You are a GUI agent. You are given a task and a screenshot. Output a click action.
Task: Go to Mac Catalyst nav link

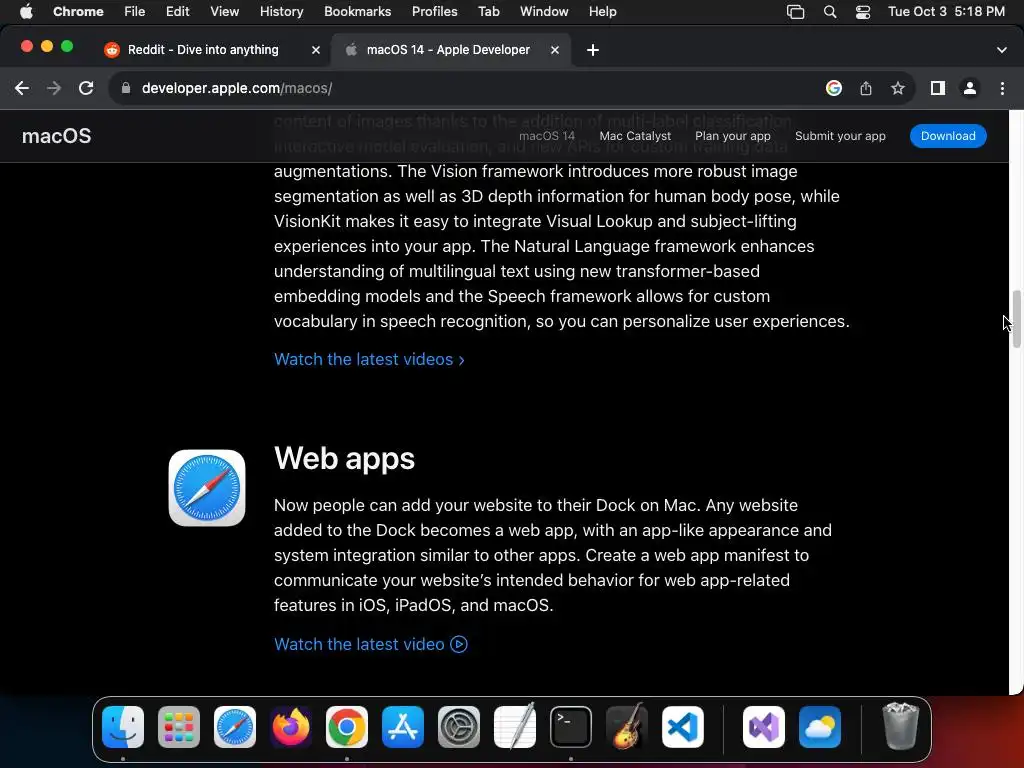[635, 136]
